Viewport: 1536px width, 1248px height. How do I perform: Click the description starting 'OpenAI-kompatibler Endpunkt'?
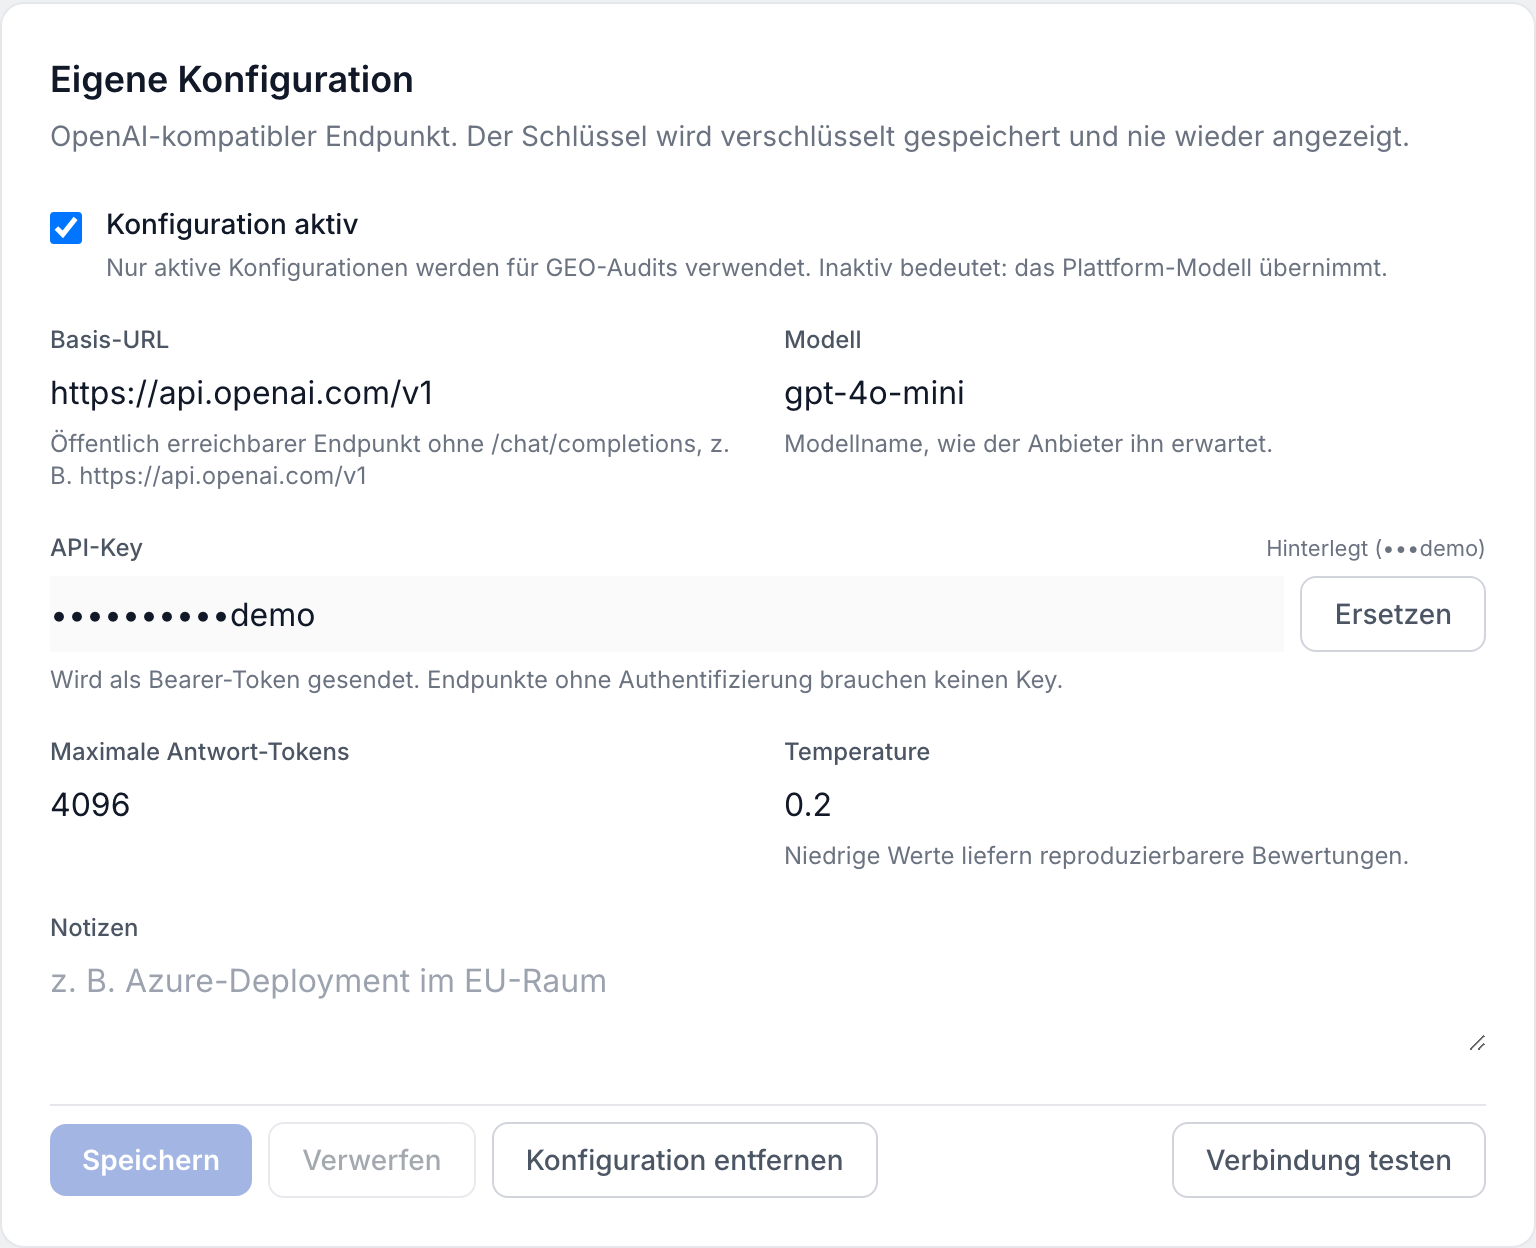[x=730, y=136]
